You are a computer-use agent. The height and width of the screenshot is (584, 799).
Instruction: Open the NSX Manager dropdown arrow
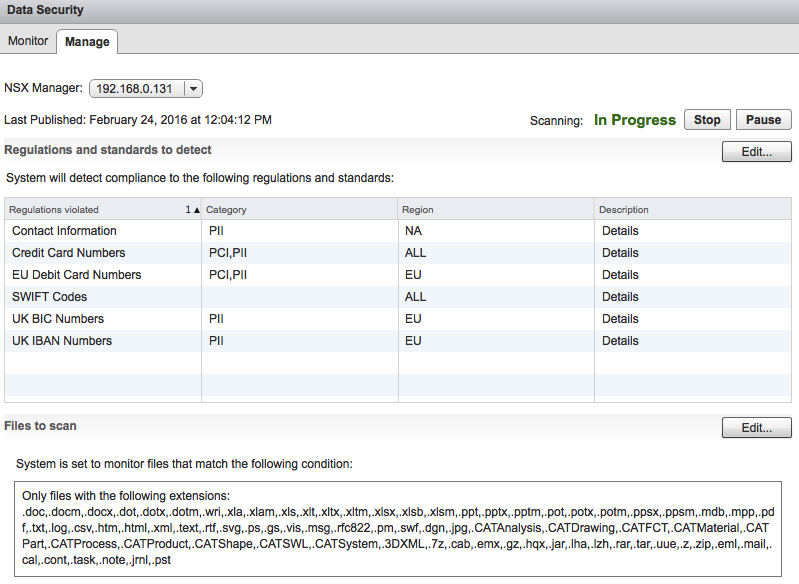193,89
